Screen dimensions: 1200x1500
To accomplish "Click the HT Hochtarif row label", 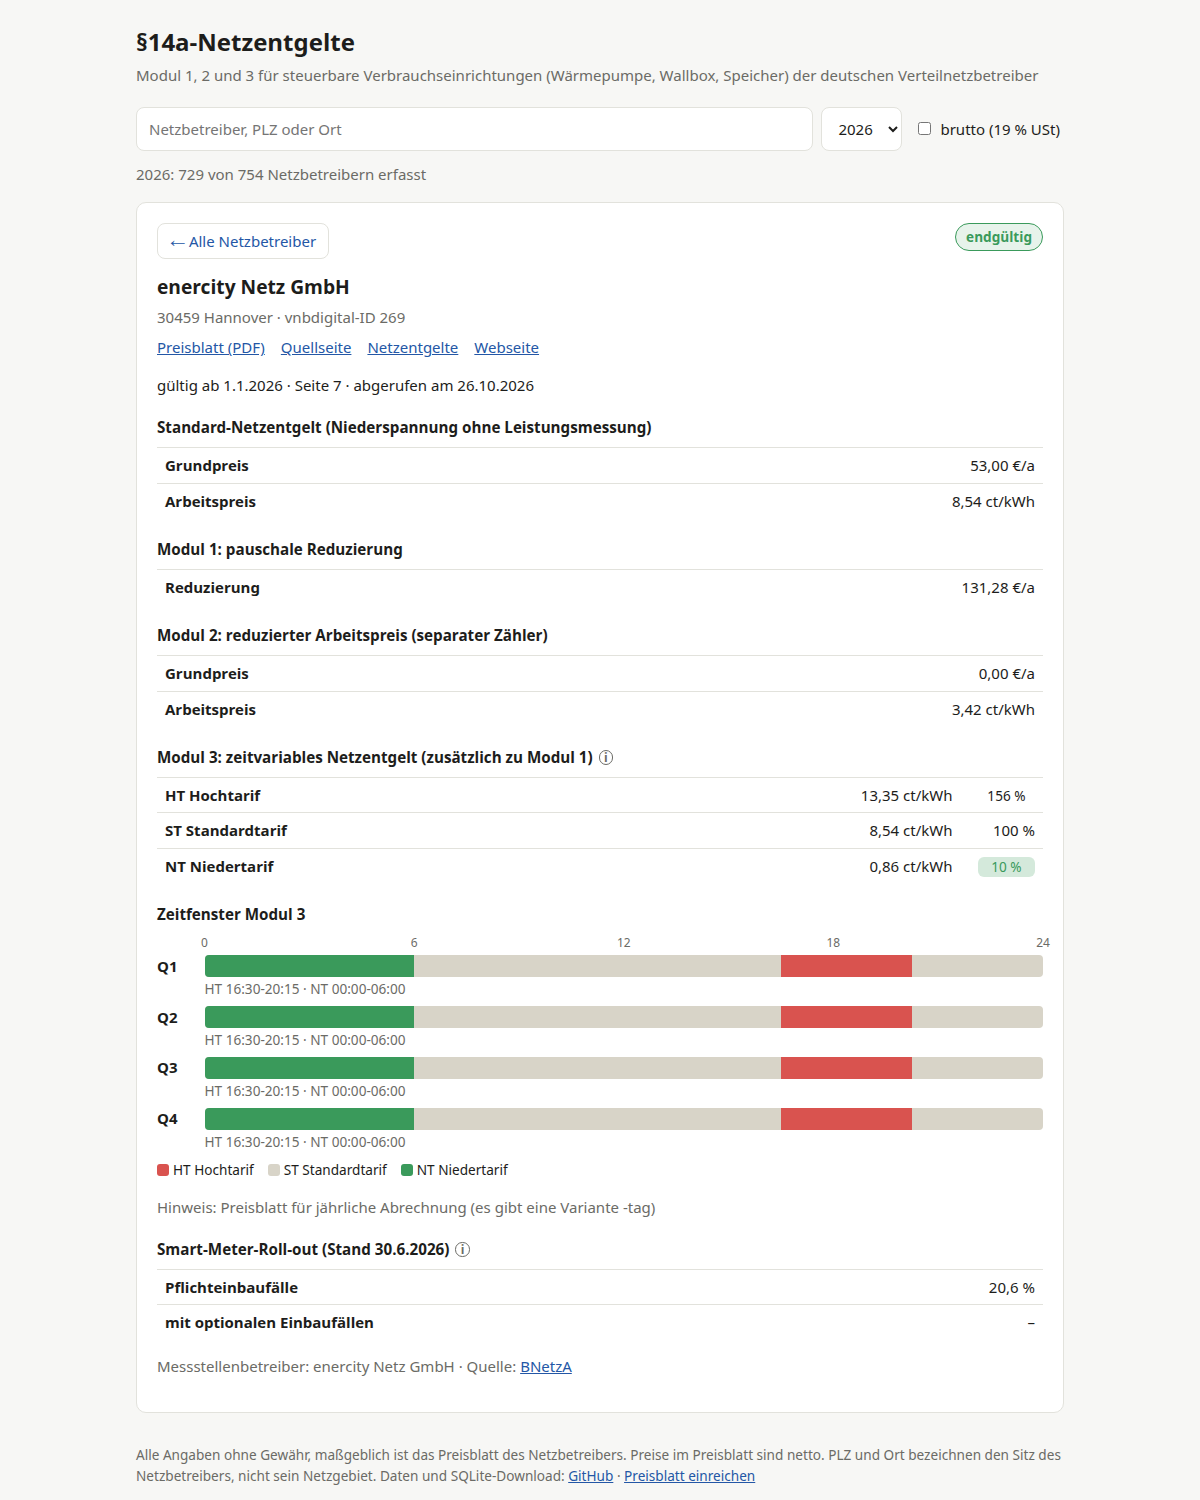I will pos(213,796).
